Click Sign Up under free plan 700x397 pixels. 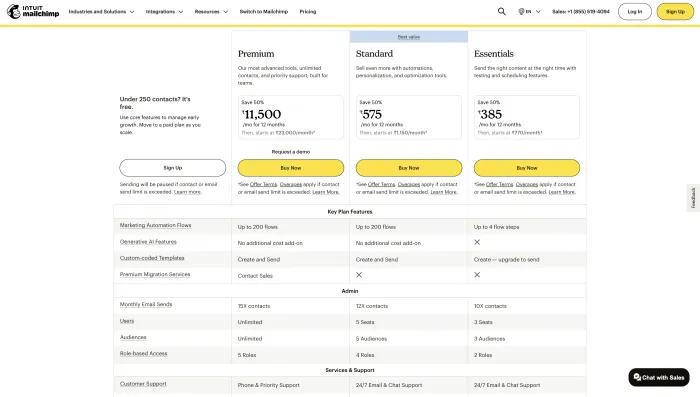coord(172,168)
